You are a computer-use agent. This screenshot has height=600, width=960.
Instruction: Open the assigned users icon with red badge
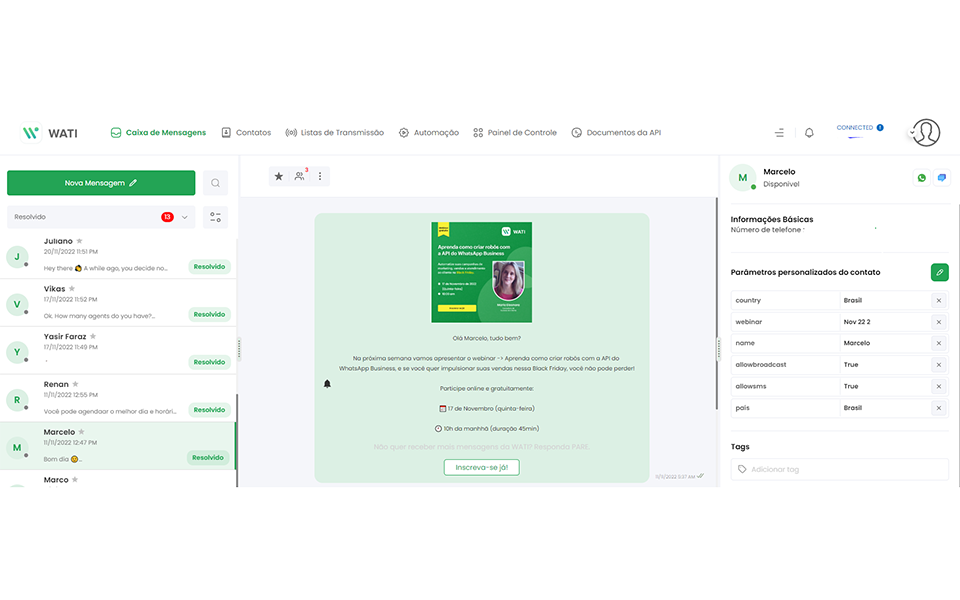[x=297, y=176]
